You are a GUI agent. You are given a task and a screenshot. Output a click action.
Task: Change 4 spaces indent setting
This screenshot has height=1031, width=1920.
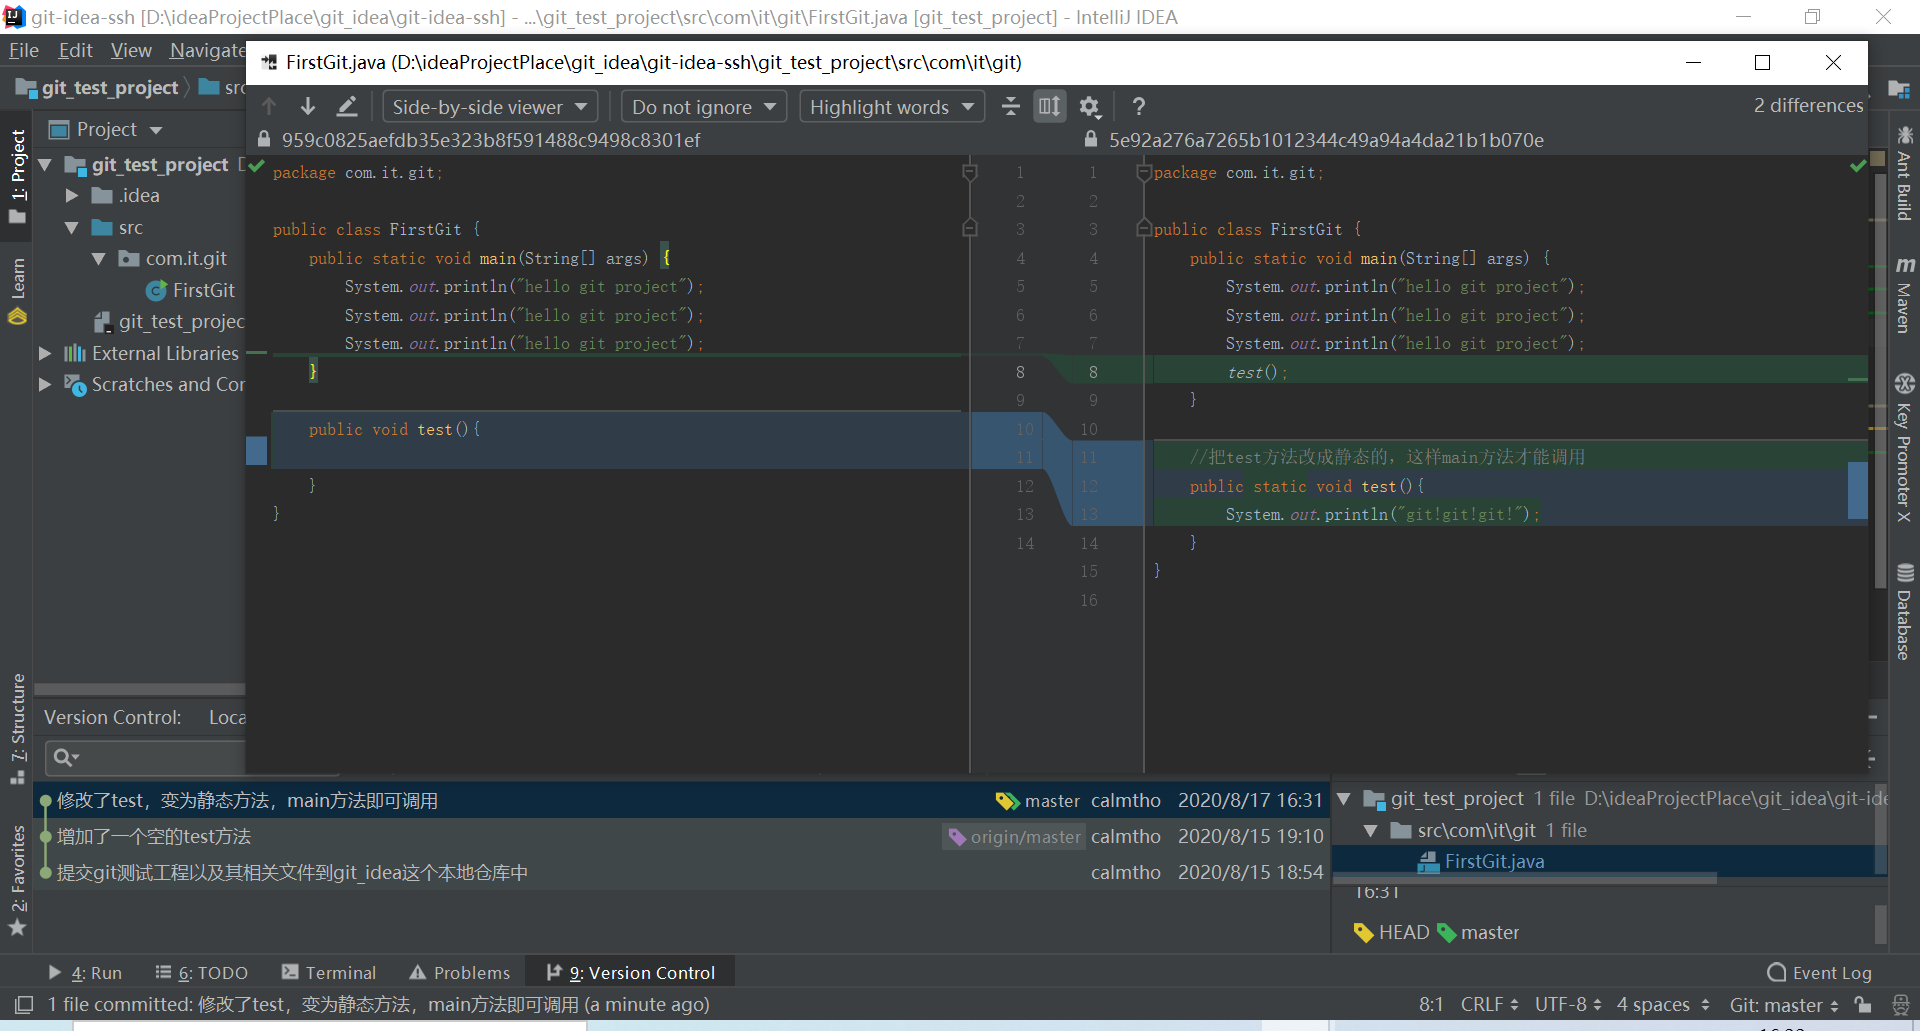(1663, 1004)
